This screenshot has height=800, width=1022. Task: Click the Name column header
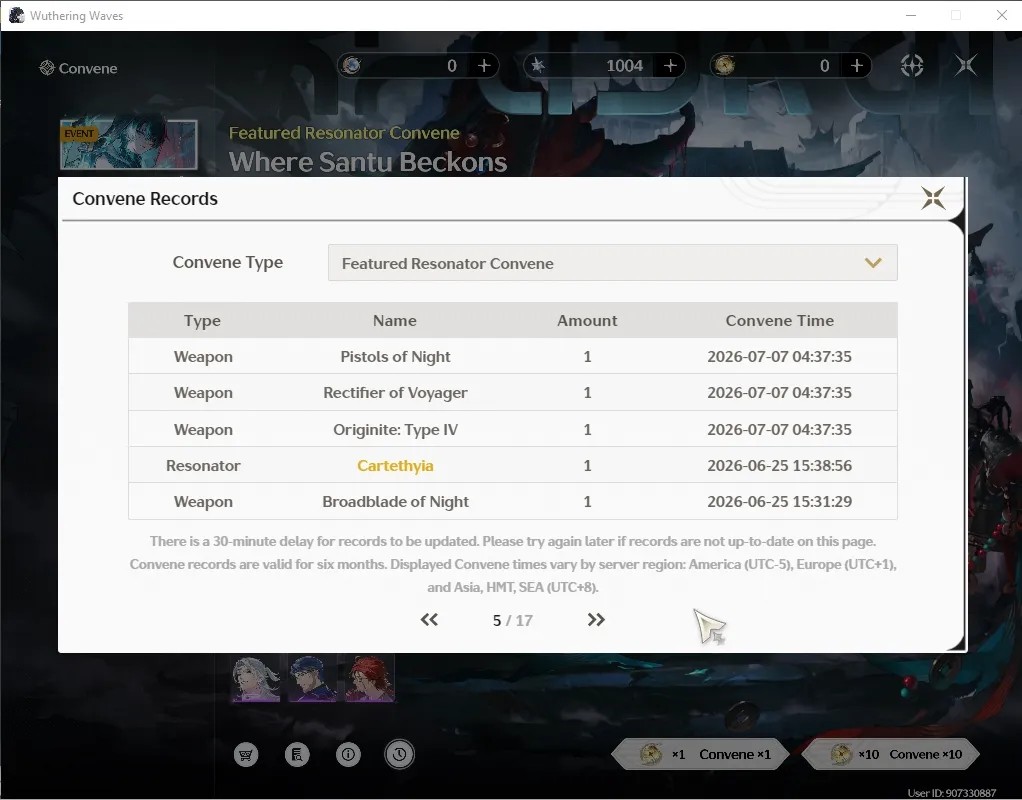(x=394, y=320)
